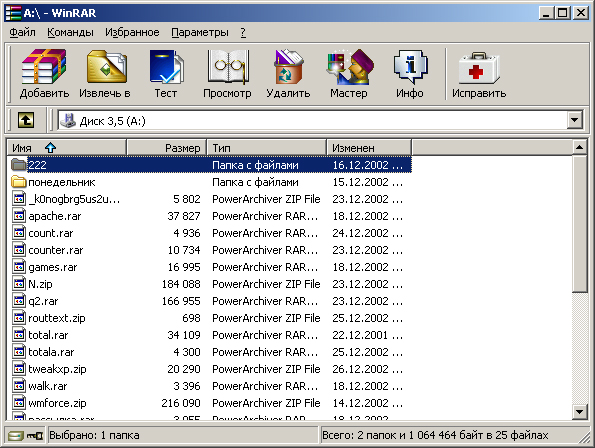Click the Исправить (Repair) icon

tap(479, 74)
